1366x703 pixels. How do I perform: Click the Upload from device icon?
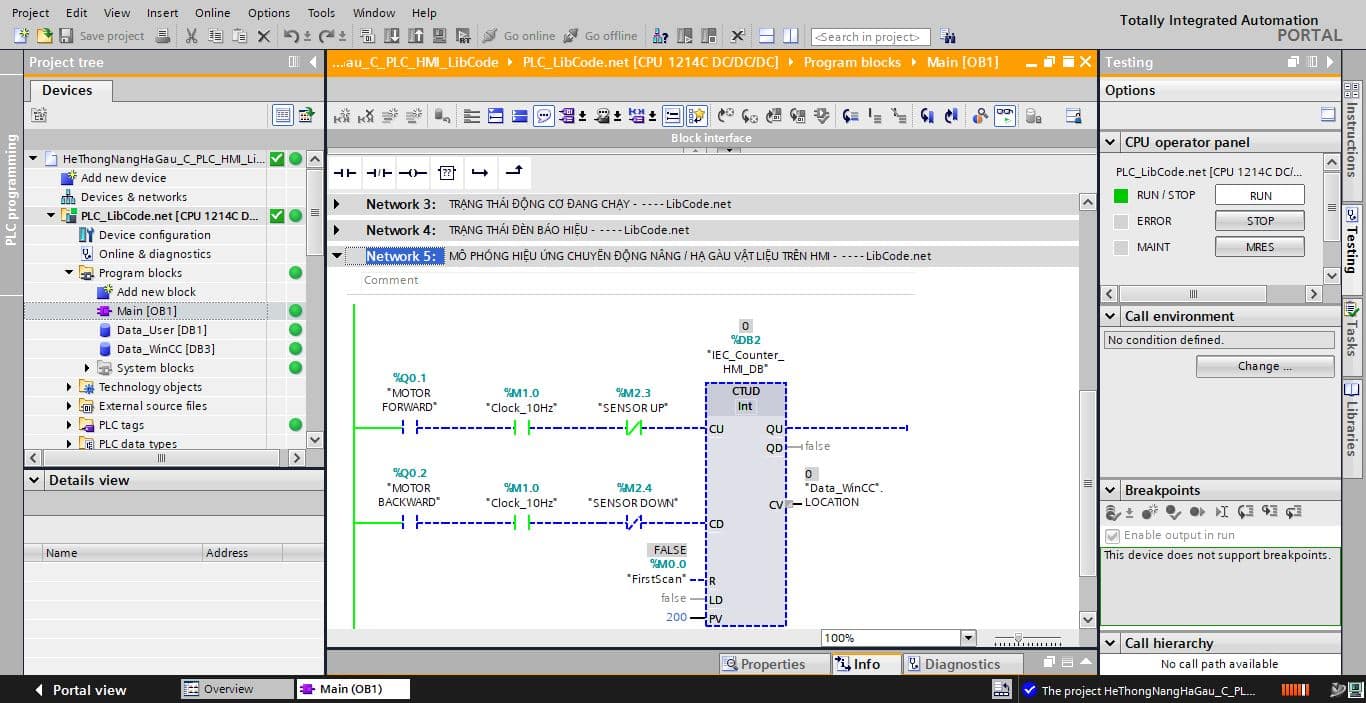click(415, 36)
